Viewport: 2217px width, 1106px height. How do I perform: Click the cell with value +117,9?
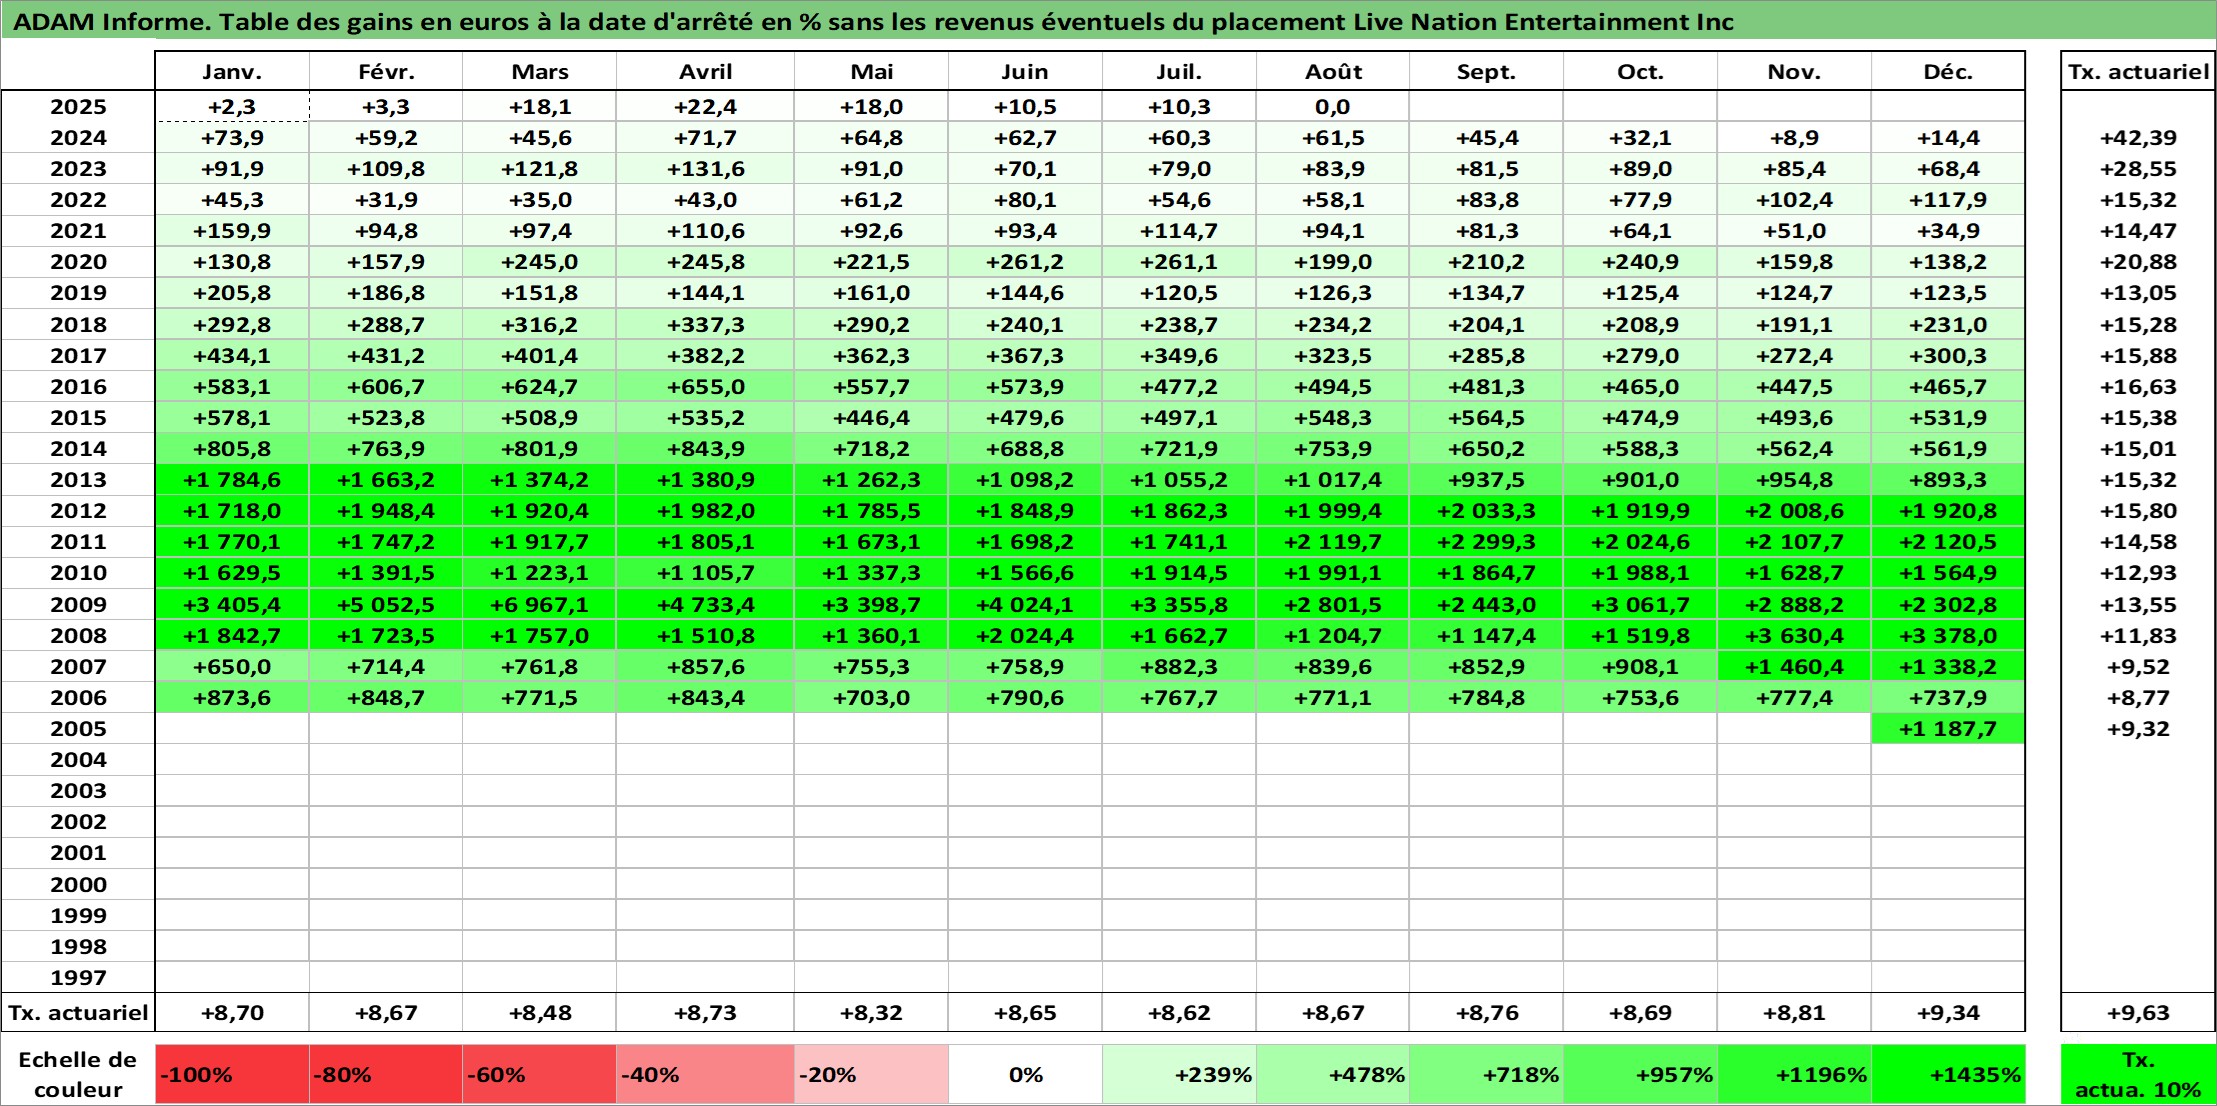click(1947, 200)
